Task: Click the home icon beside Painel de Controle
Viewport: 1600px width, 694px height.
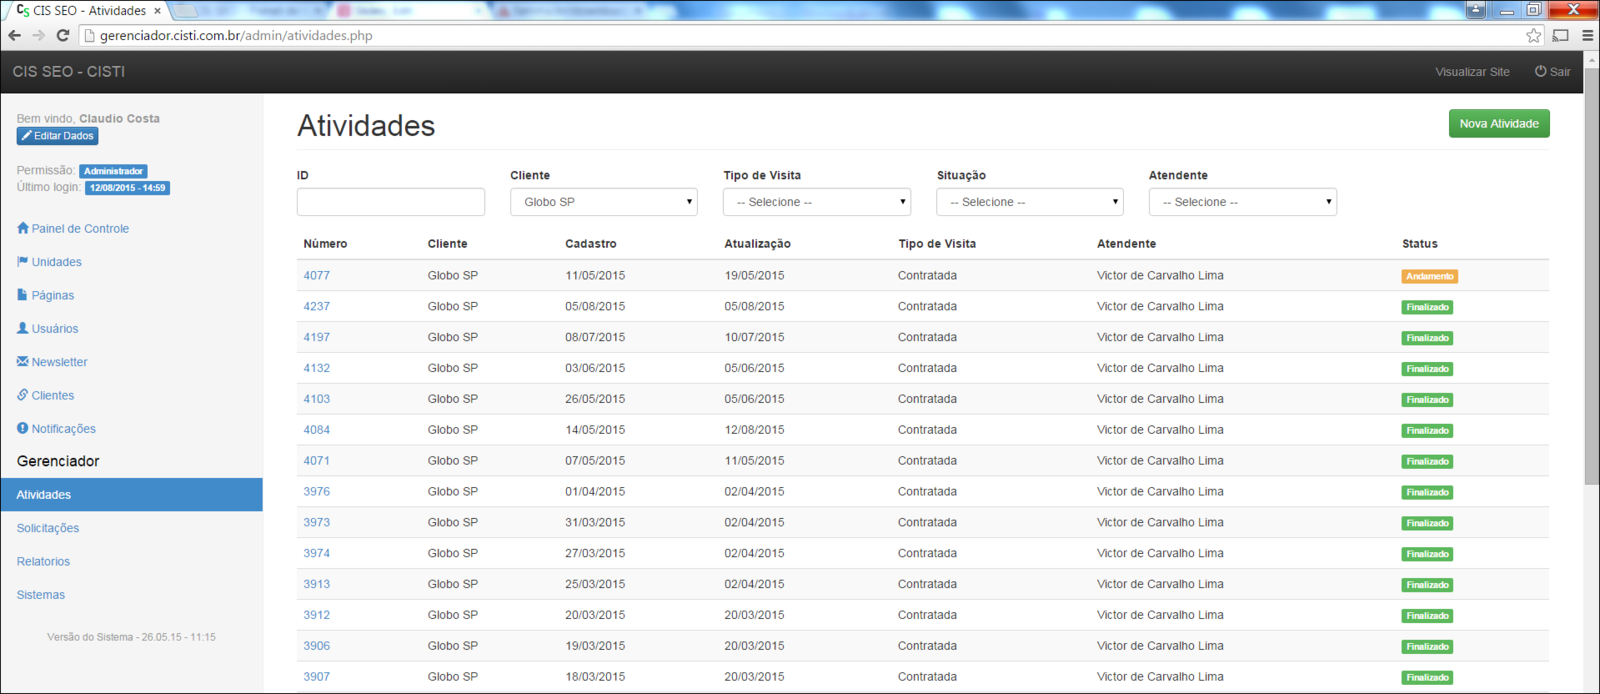Action: coord(23,228)
